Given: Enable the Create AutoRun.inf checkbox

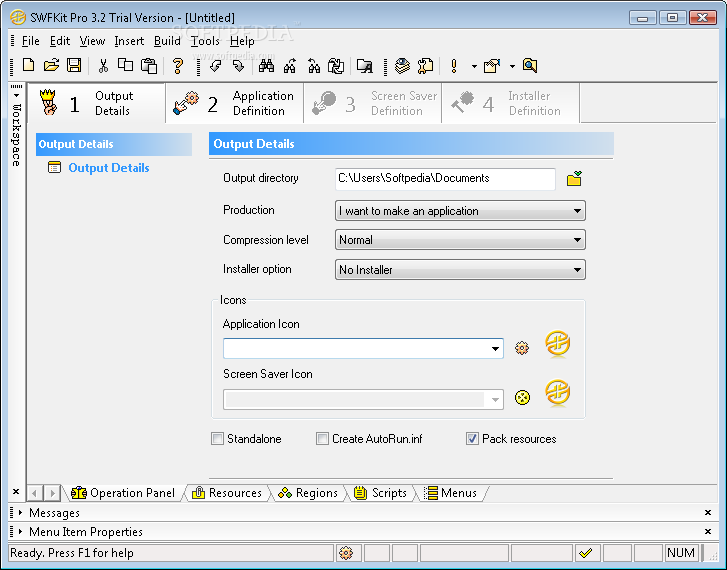Looking at the screenshot, I should coord(322,439).
